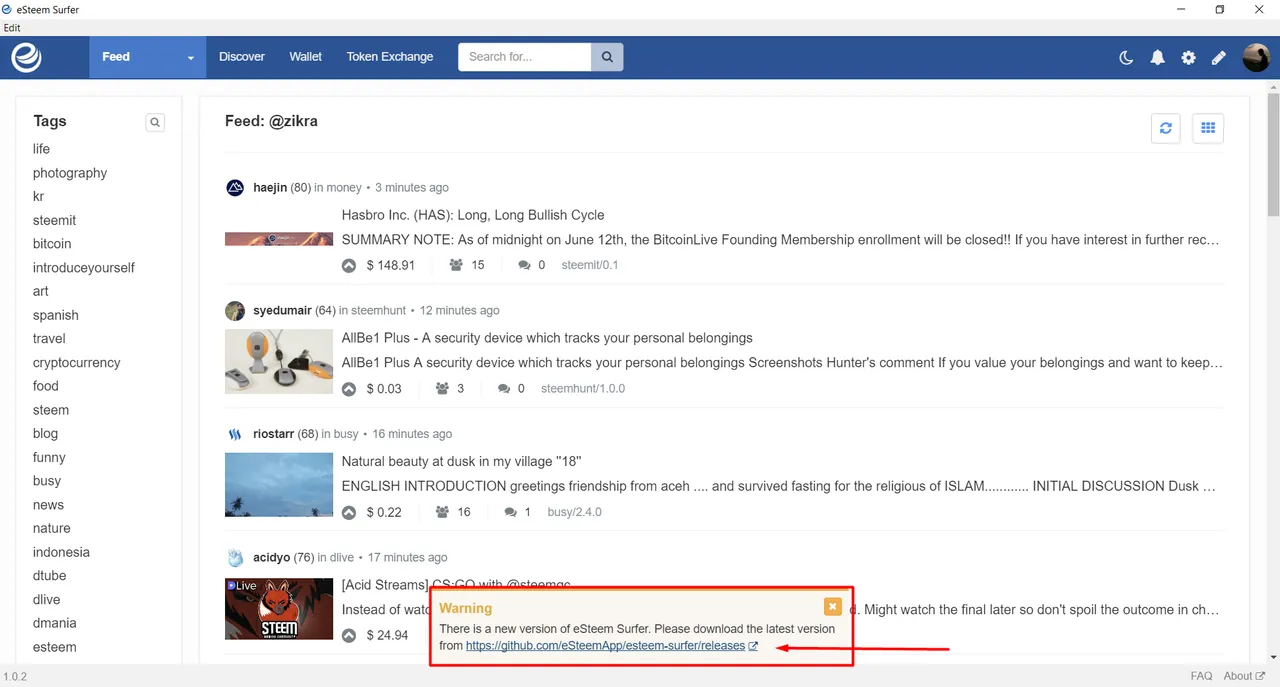Click syedumair's author avatar
Screen dimensions: 1280x687
tap(235, 310)
